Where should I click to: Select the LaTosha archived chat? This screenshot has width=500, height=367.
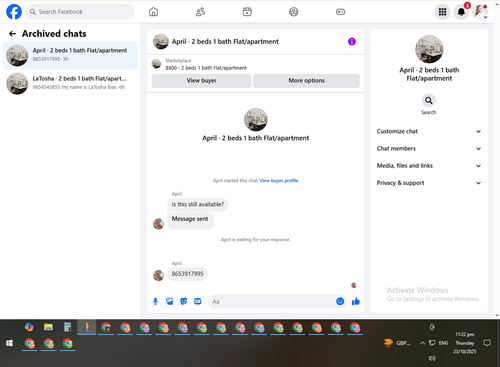point(70,83)
